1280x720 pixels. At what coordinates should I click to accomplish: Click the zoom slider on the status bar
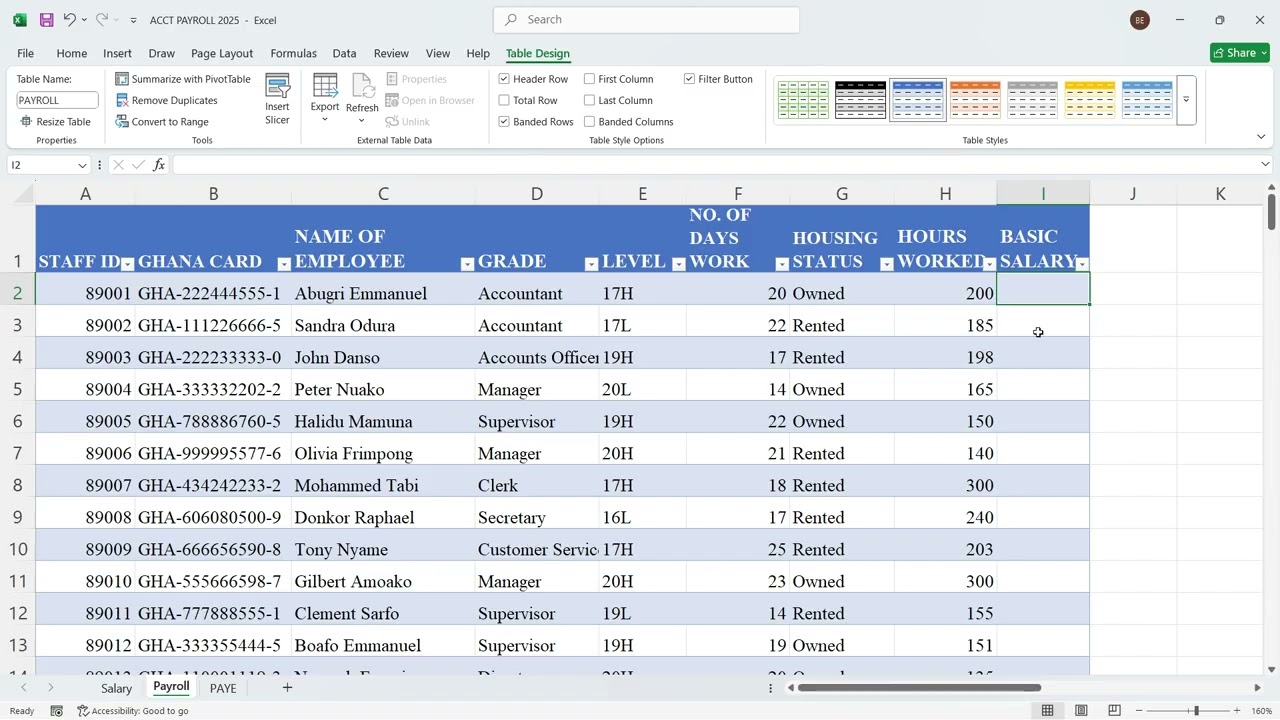coord(1196,711)
